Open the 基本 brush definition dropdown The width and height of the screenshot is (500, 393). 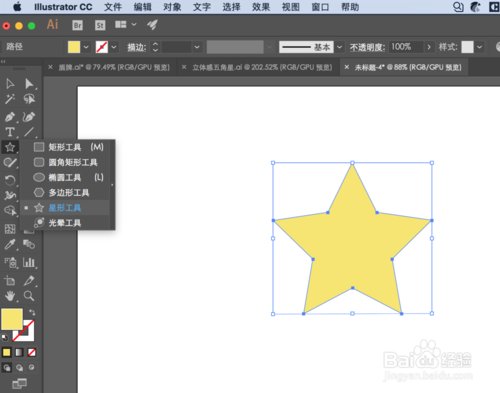[x=339, y=47]
